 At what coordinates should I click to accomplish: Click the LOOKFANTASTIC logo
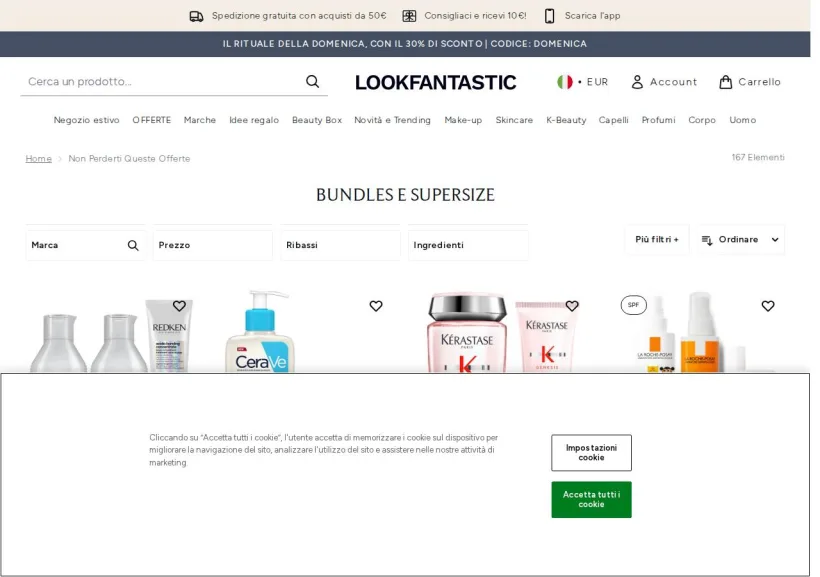pos(436,83)
